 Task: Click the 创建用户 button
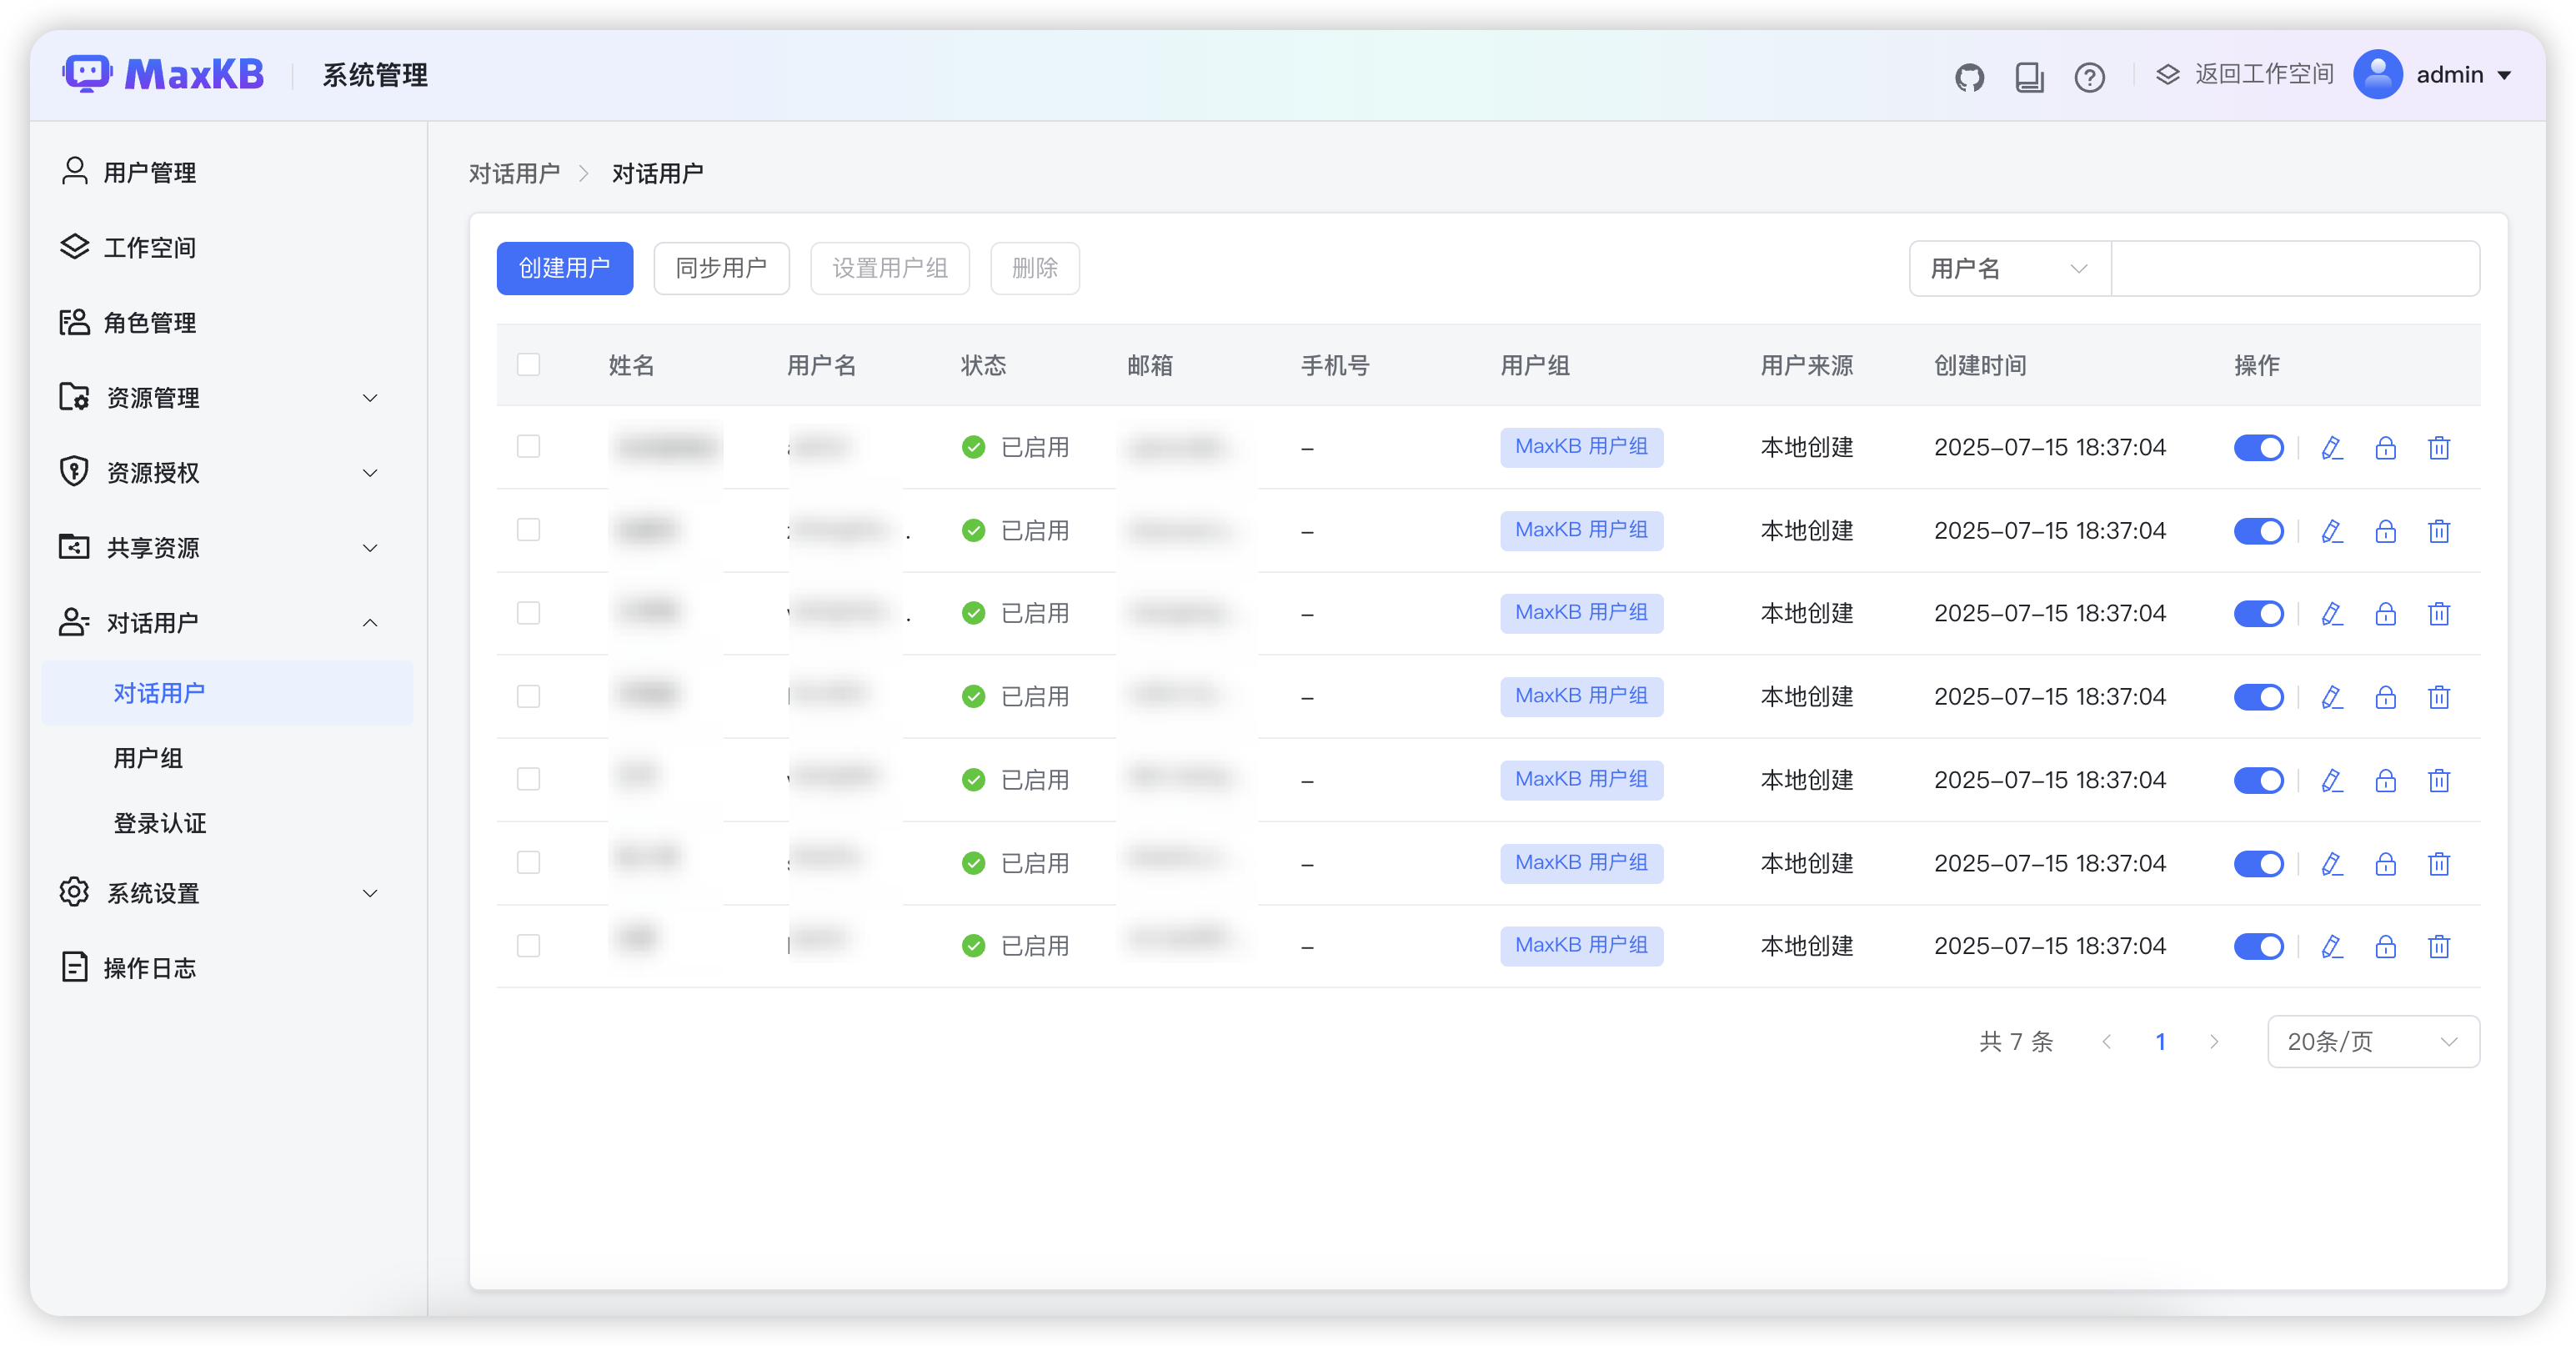[x=564, y=268]
